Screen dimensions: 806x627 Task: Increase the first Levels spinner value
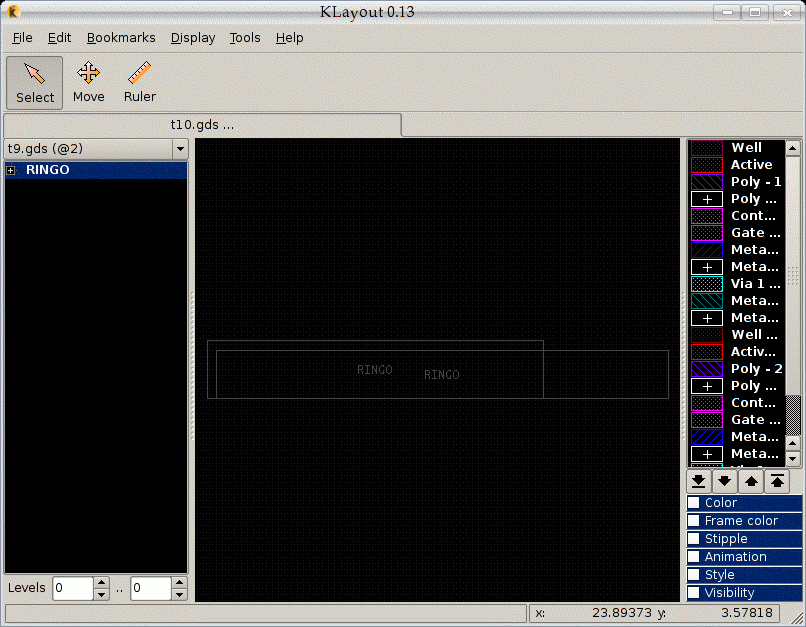[101, 583]
